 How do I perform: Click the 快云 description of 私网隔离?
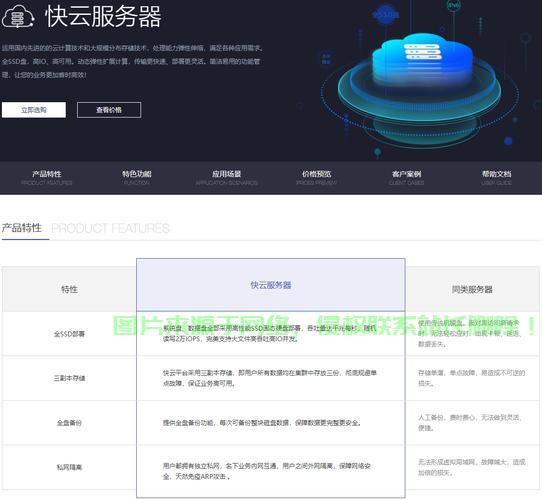[x=267, y=471]
